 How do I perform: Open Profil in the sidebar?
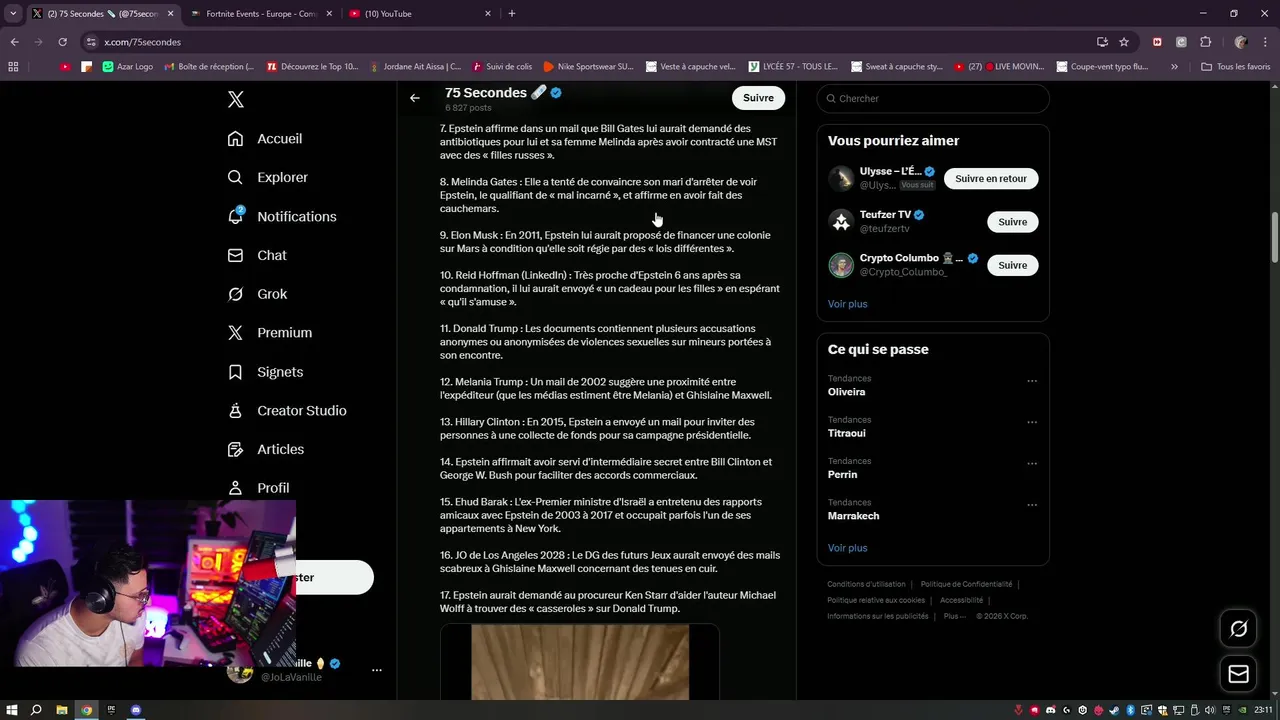[x=258, y=488]
